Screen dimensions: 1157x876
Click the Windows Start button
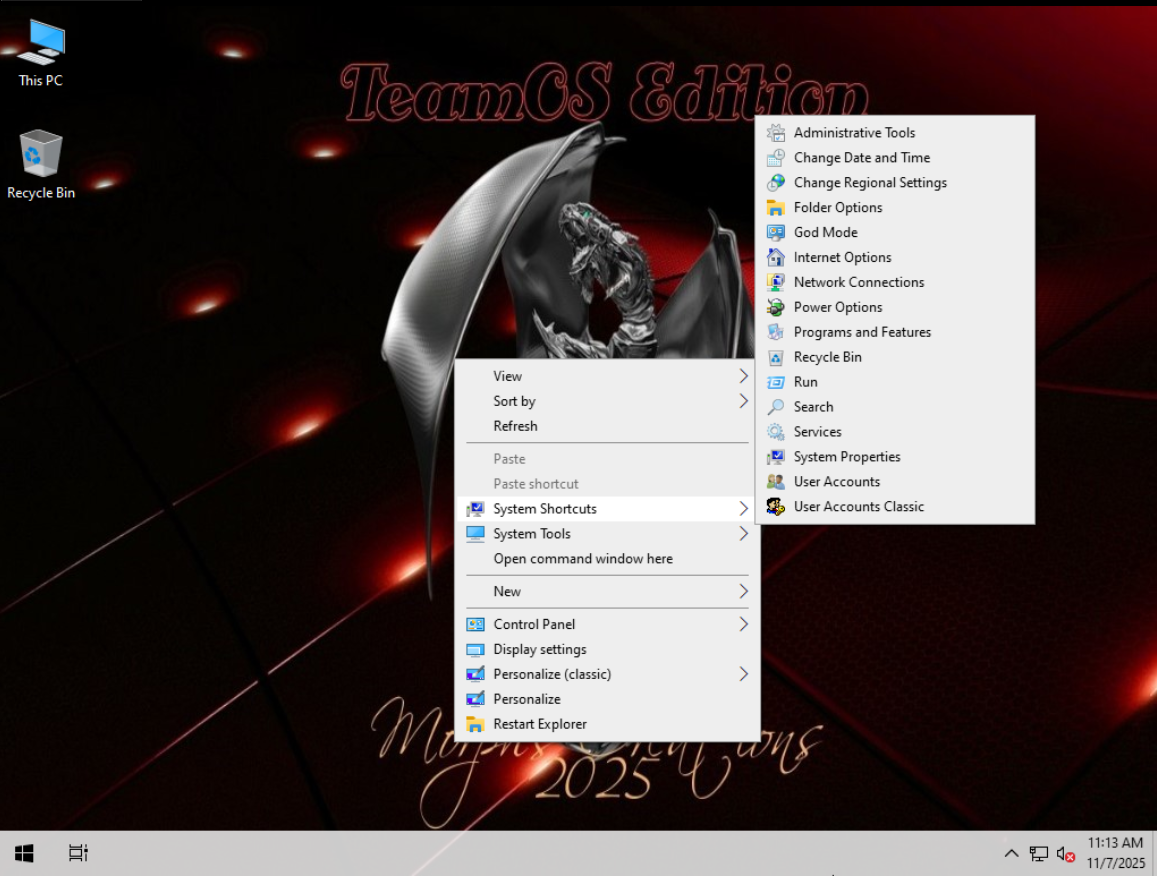(x=25, y=853)
